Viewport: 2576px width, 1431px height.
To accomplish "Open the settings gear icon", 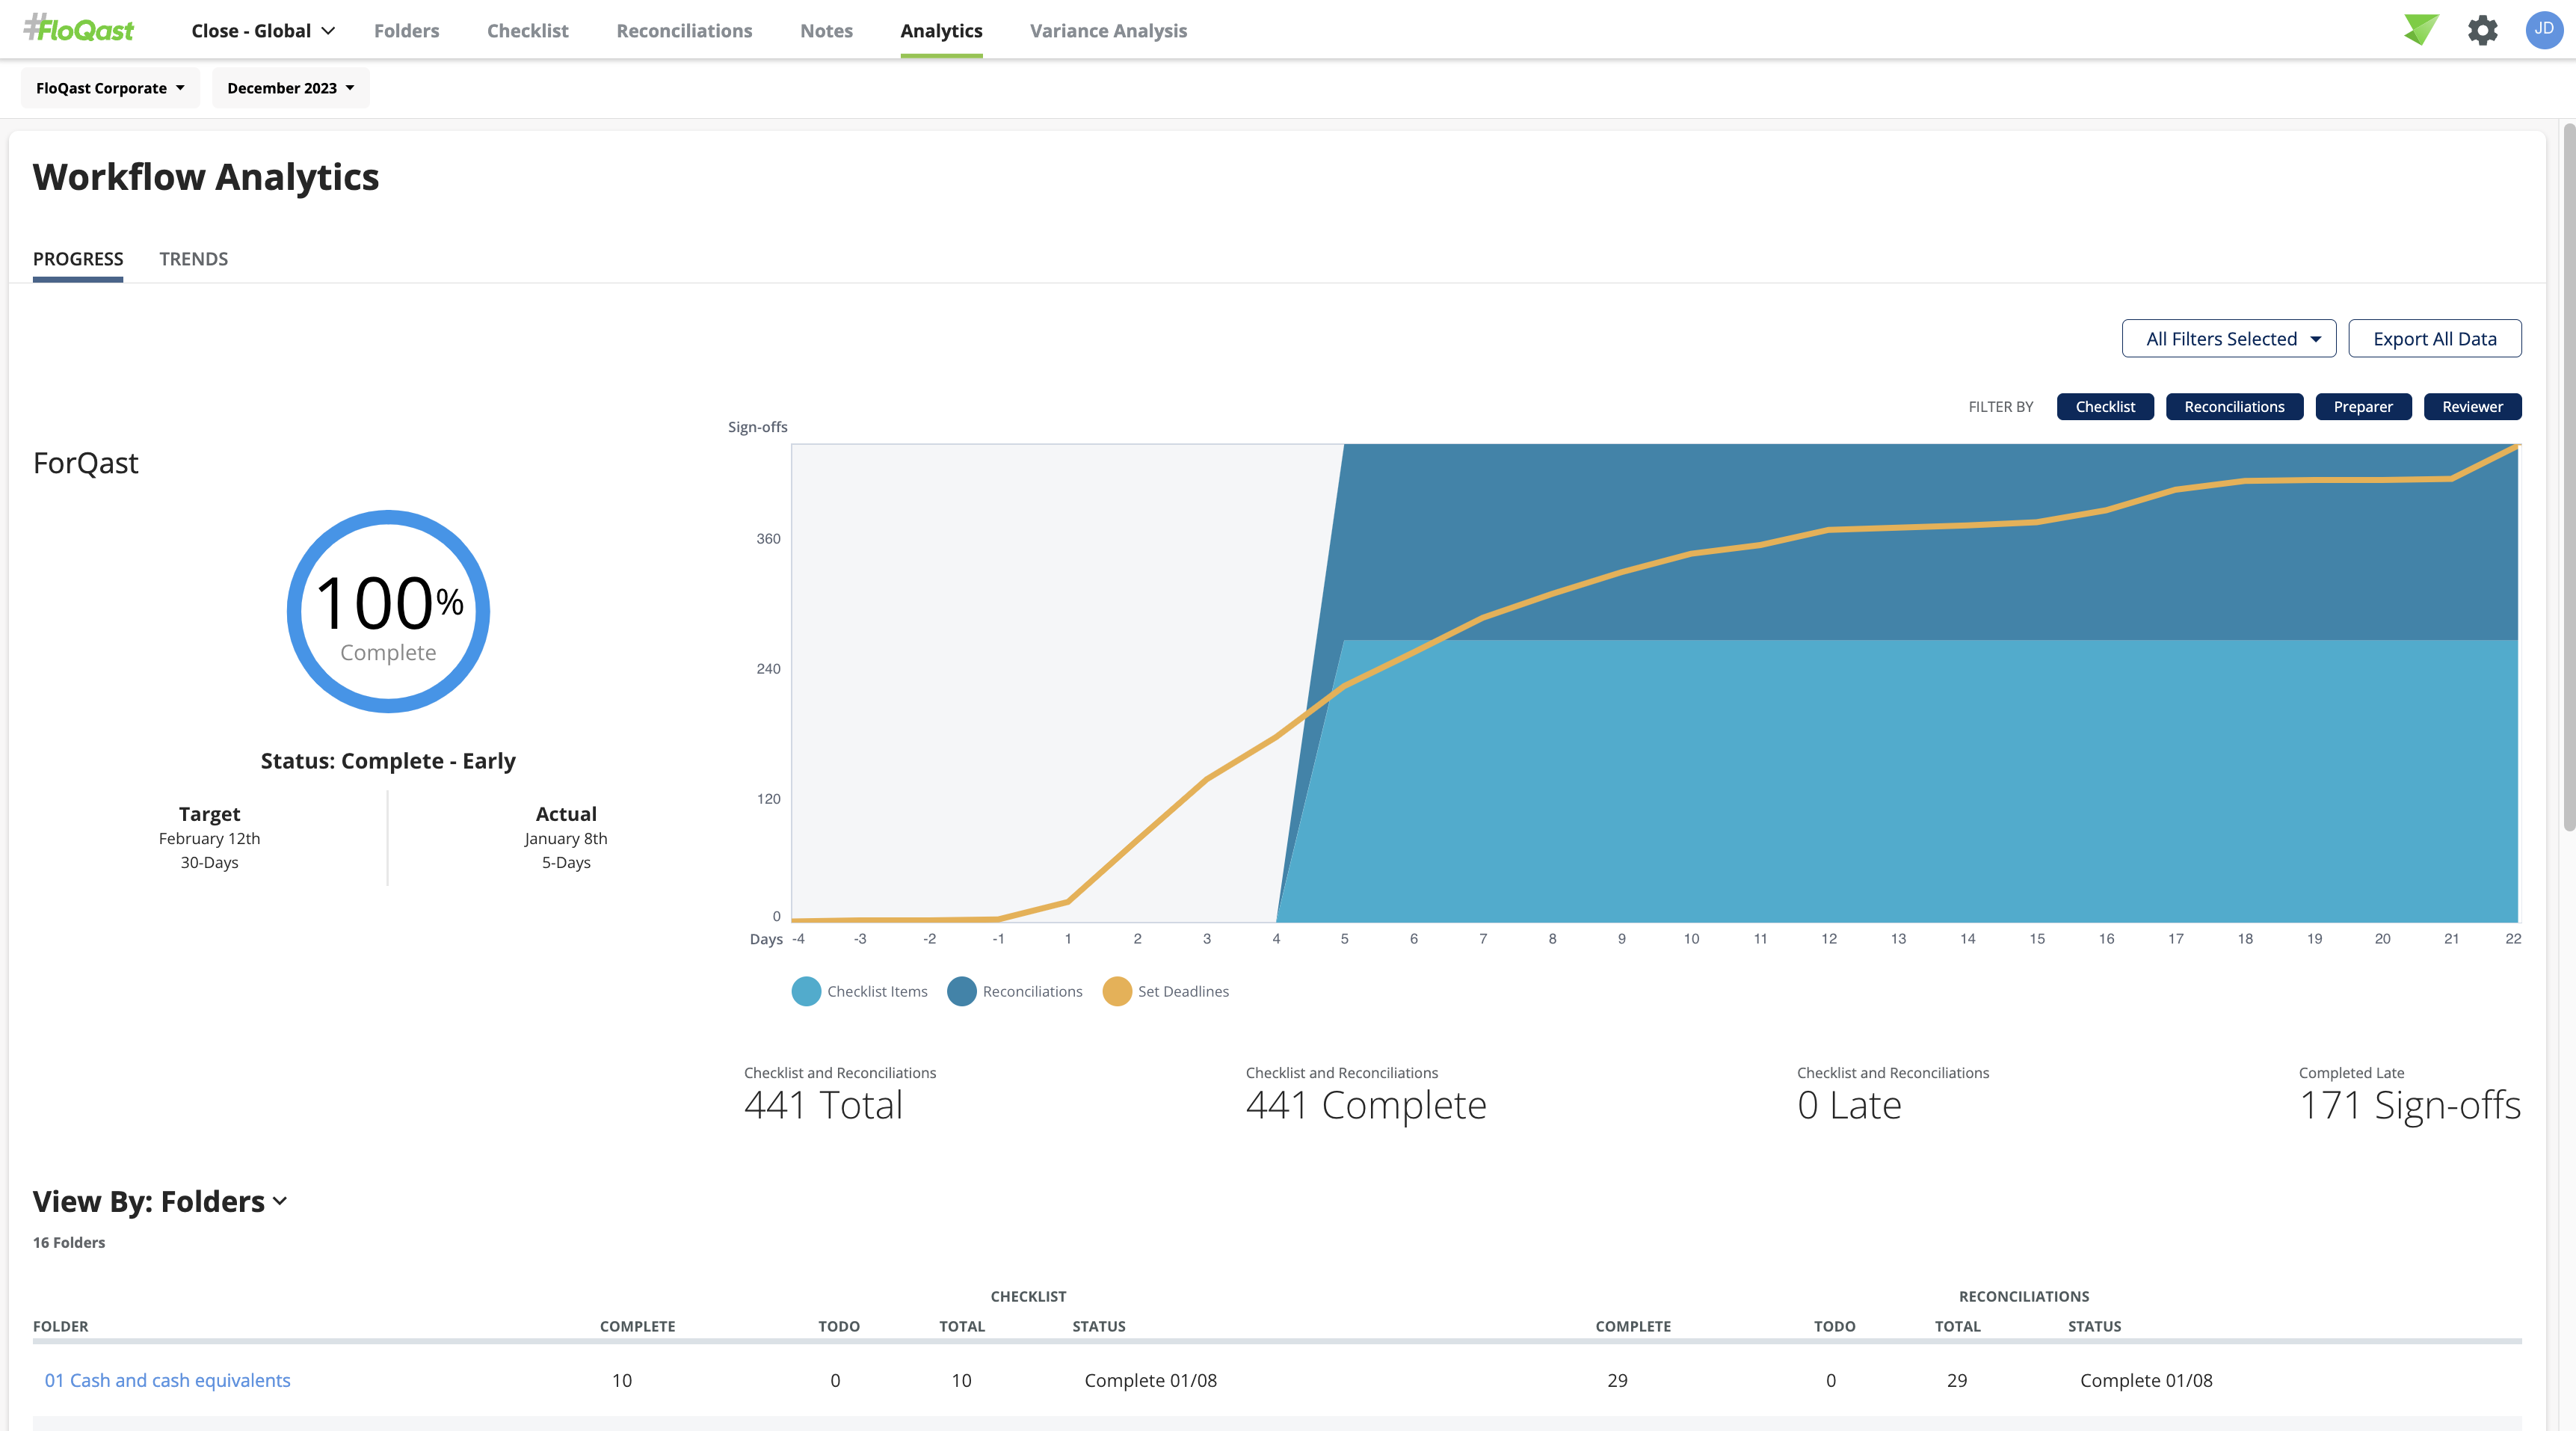I will (x=2482, y=30).
